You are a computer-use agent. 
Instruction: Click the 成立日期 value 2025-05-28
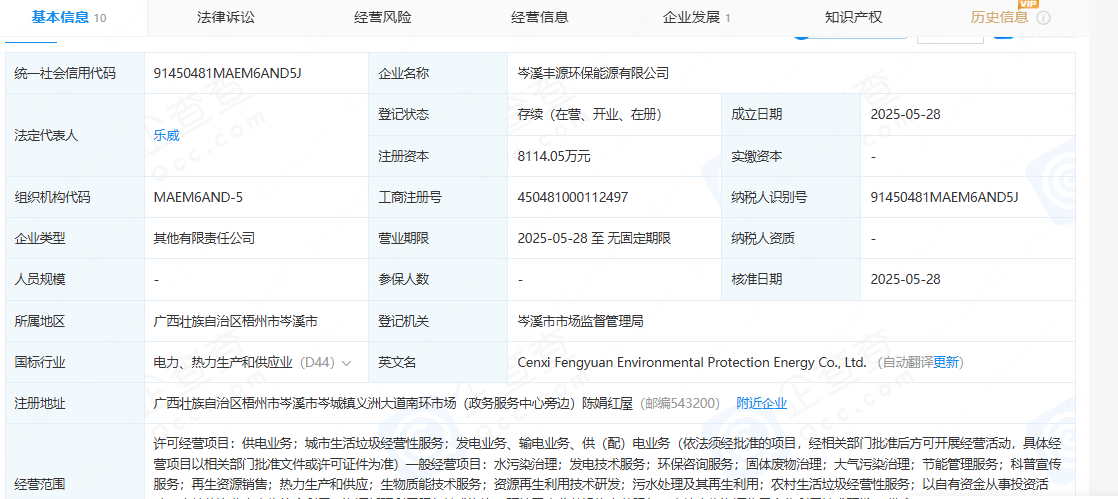(906, 114)
